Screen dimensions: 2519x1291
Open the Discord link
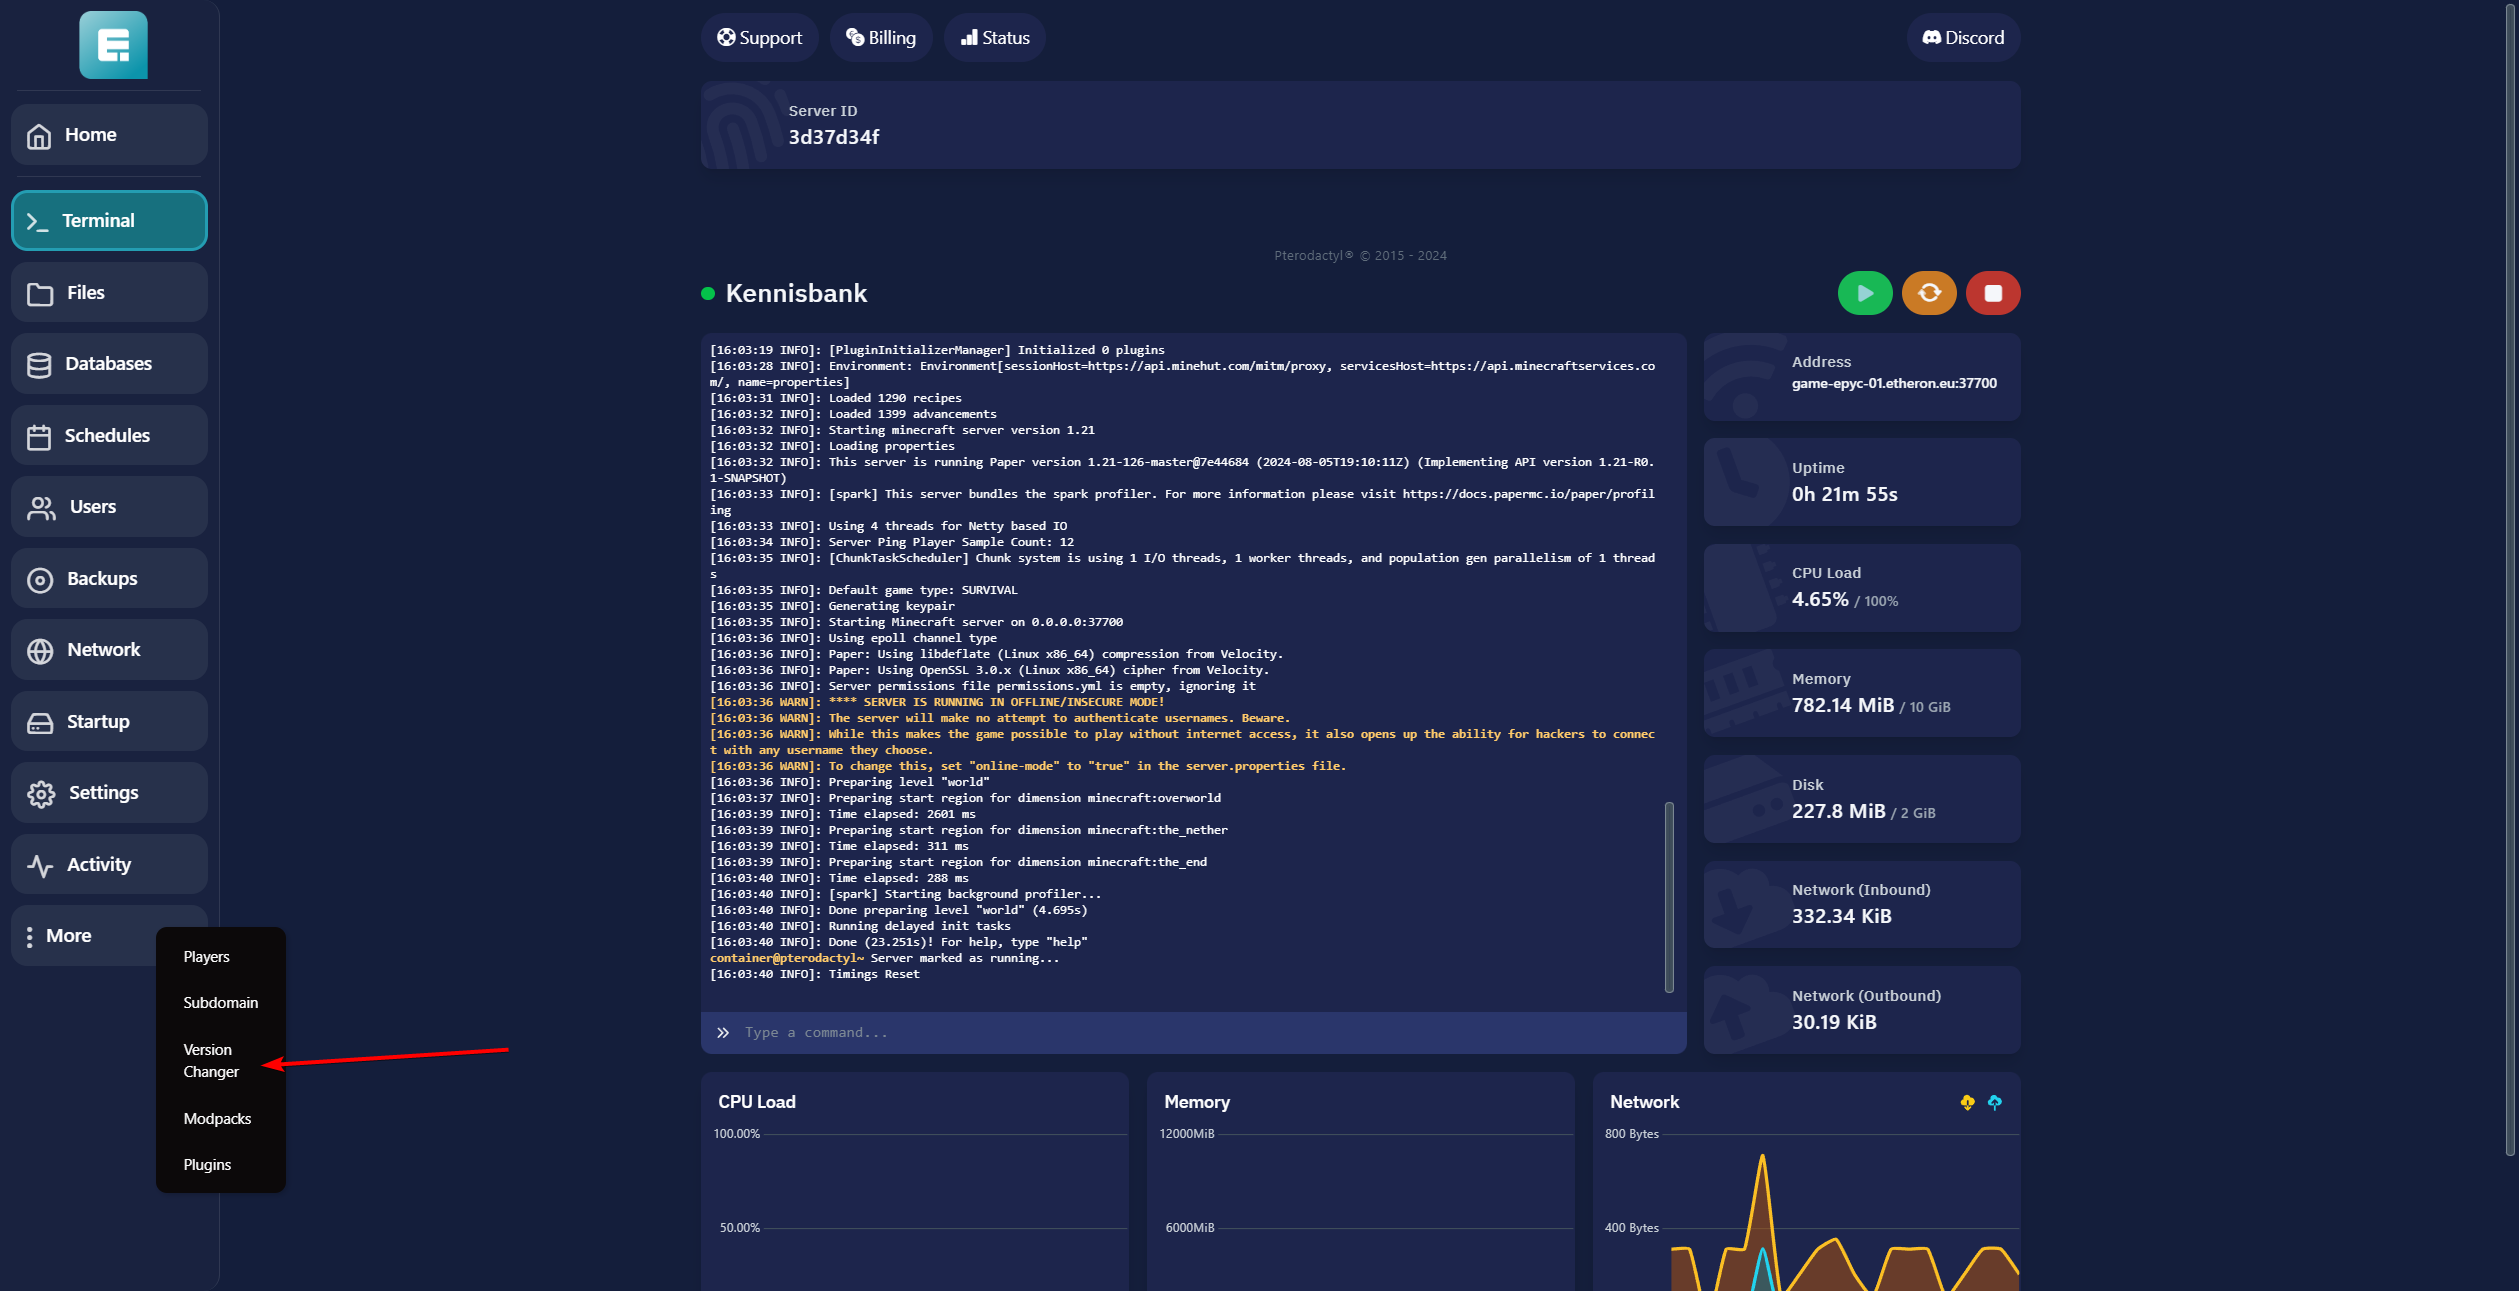point(1962,38)
